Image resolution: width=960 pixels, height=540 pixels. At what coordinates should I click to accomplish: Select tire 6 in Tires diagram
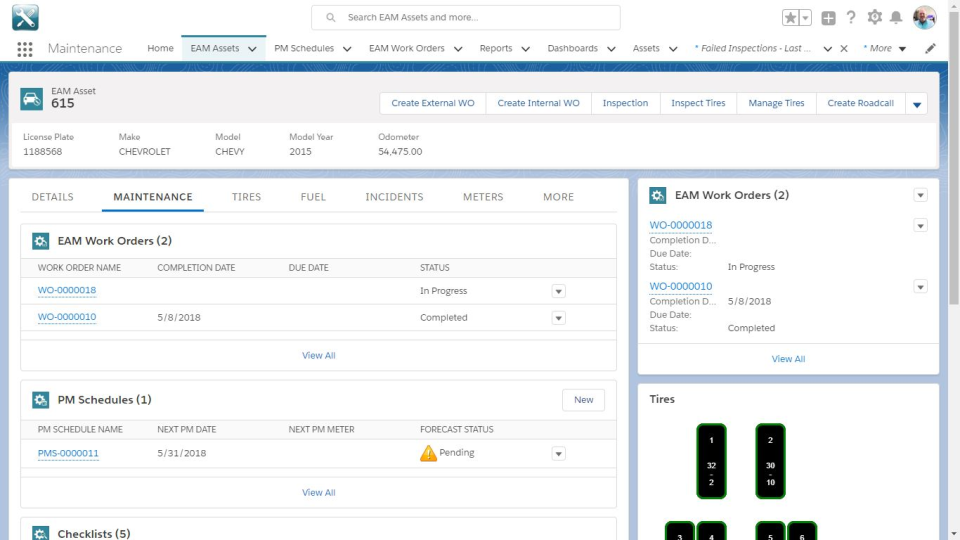(x=802, y=531)
